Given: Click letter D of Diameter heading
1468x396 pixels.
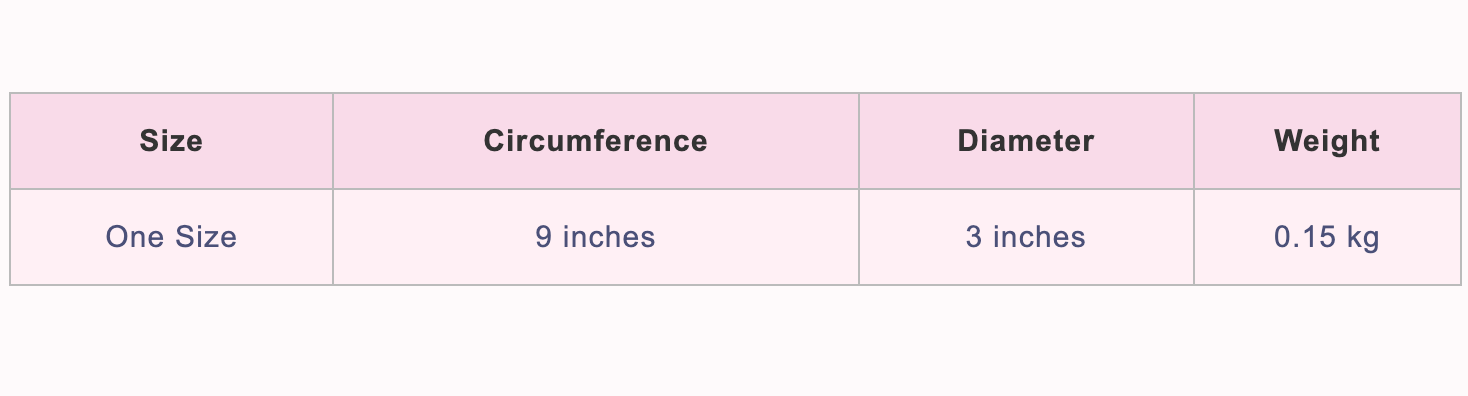Looking at the screenshot, I should pyautogui.click(x=968, y=141).
